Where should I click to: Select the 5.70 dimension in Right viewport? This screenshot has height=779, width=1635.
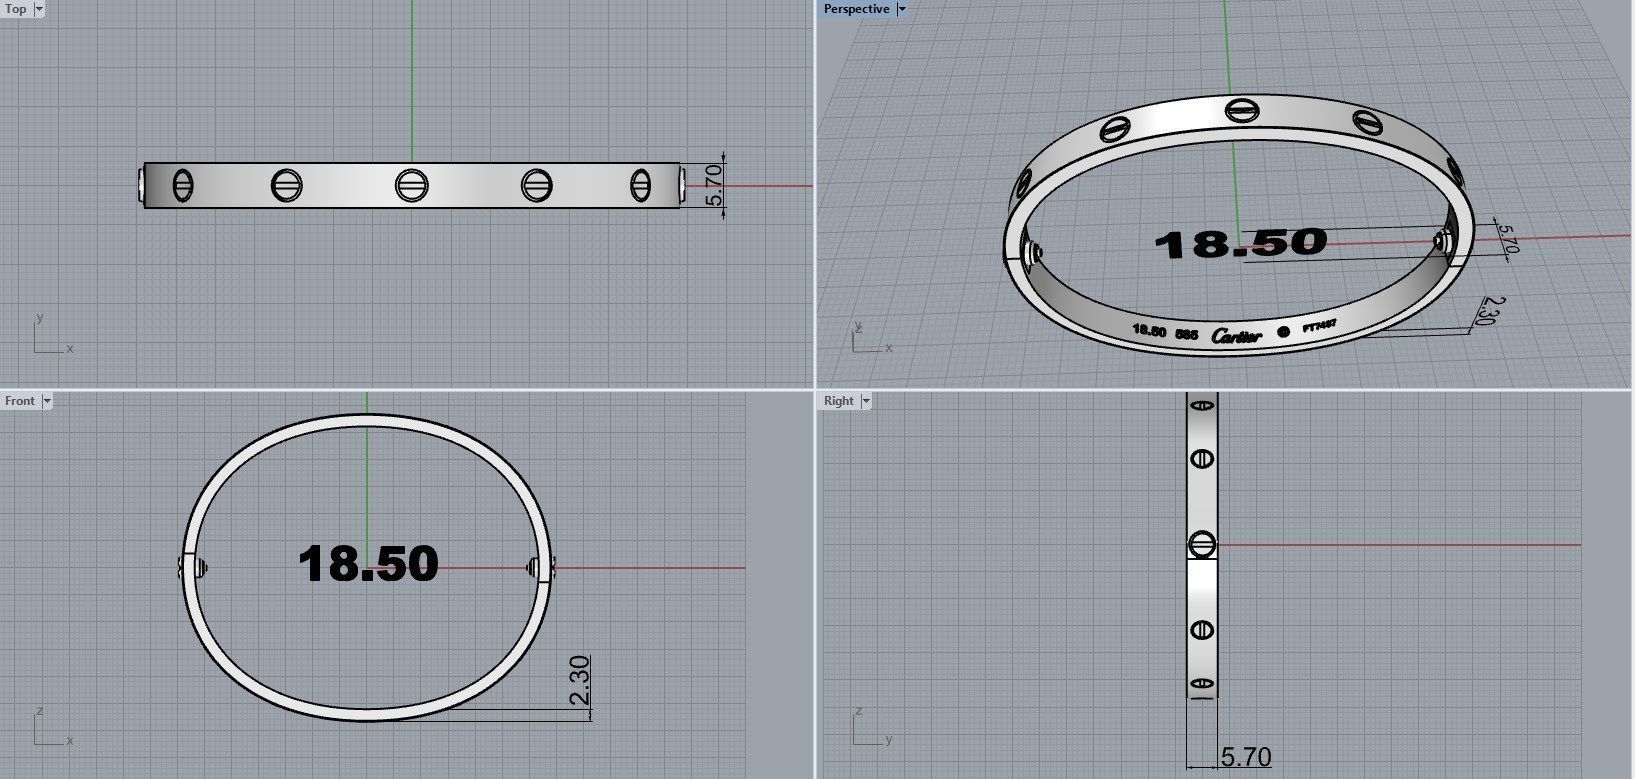tap(1246, 757)
